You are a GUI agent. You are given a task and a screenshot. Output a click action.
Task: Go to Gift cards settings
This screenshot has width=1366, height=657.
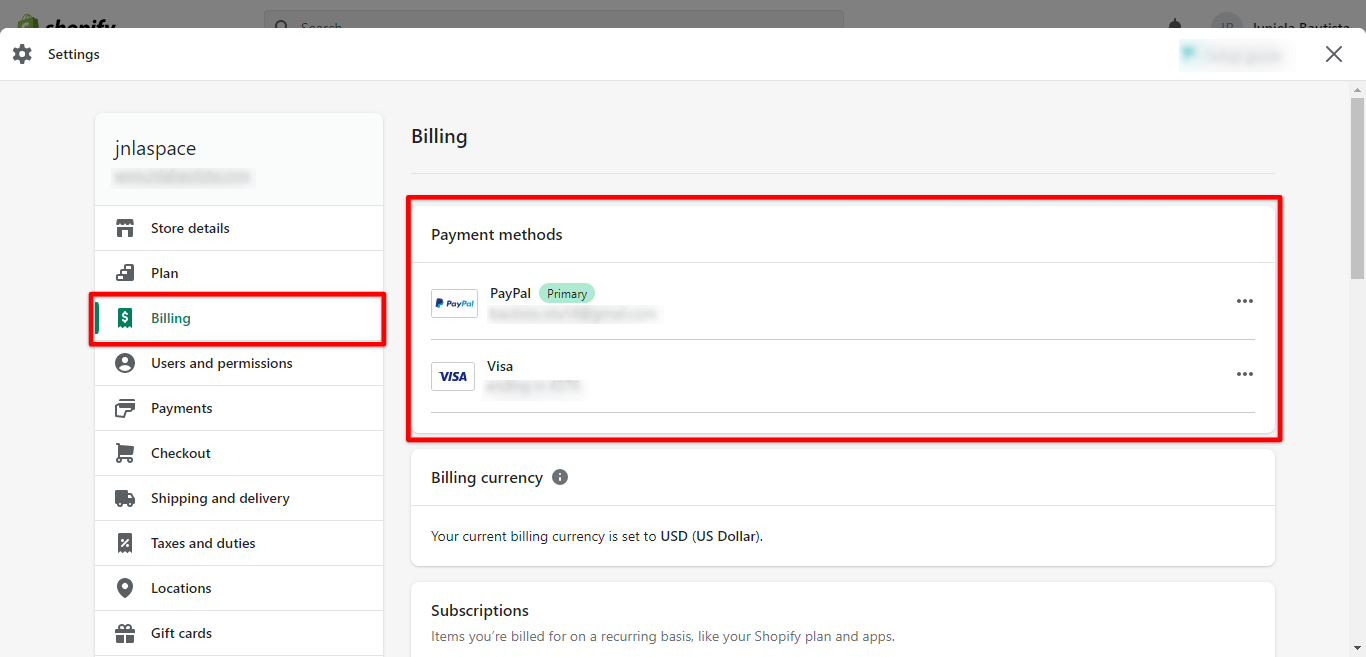181,633
